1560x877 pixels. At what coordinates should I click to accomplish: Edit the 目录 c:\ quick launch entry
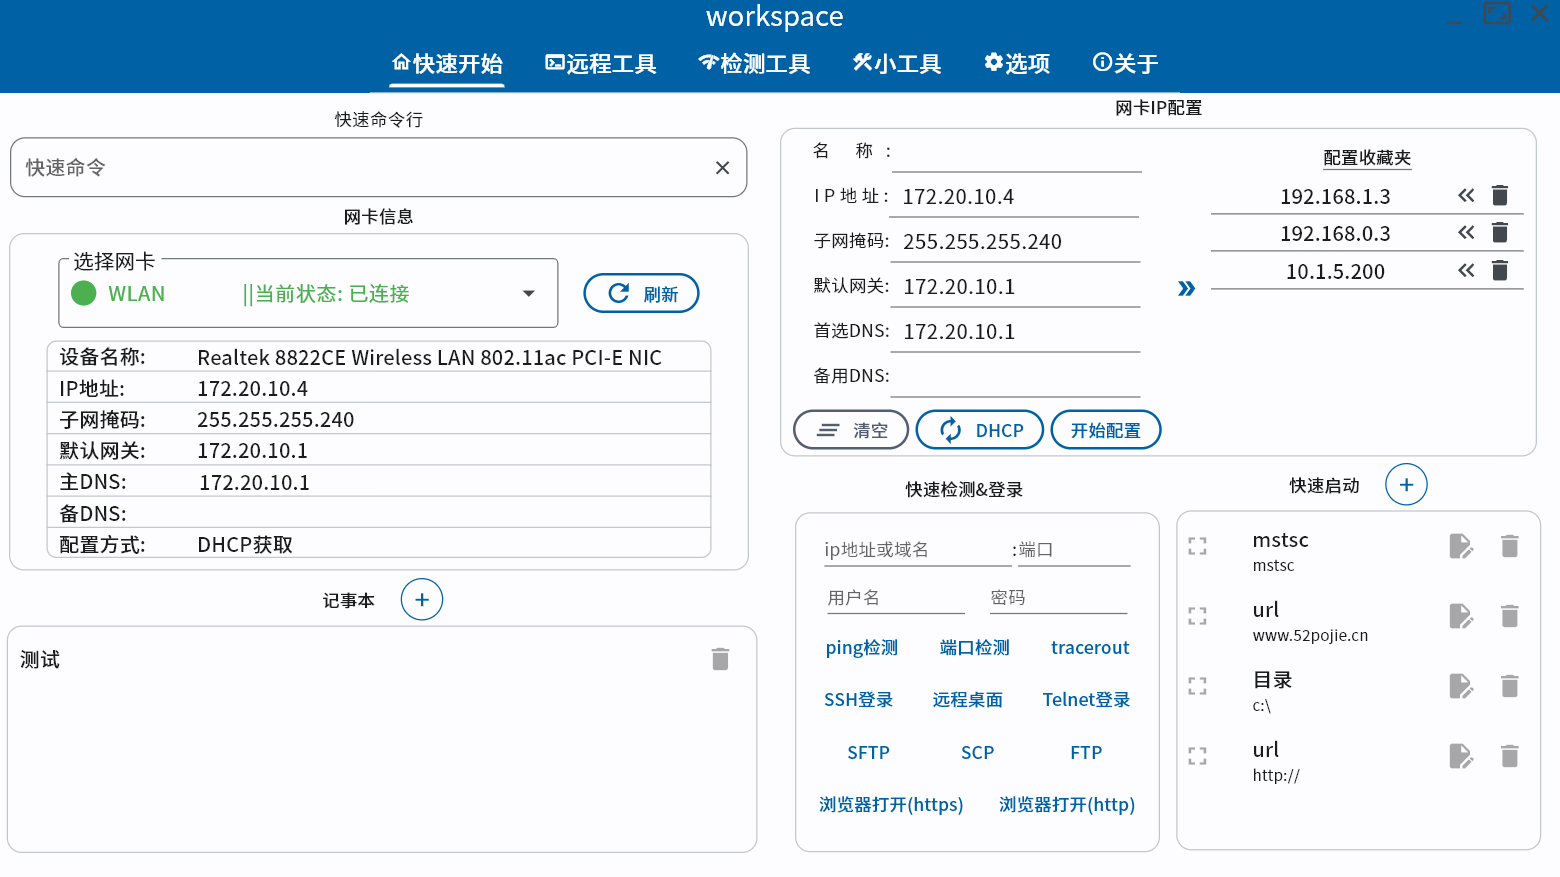[1461, 686]
